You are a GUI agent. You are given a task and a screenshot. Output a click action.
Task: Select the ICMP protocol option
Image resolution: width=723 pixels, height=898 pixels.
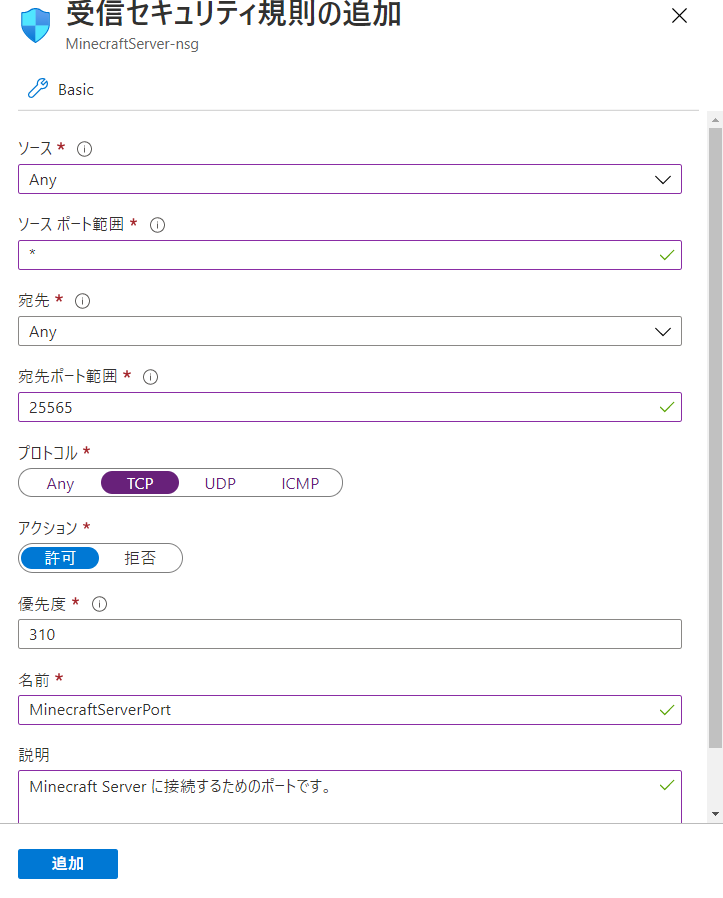(299, 483)
